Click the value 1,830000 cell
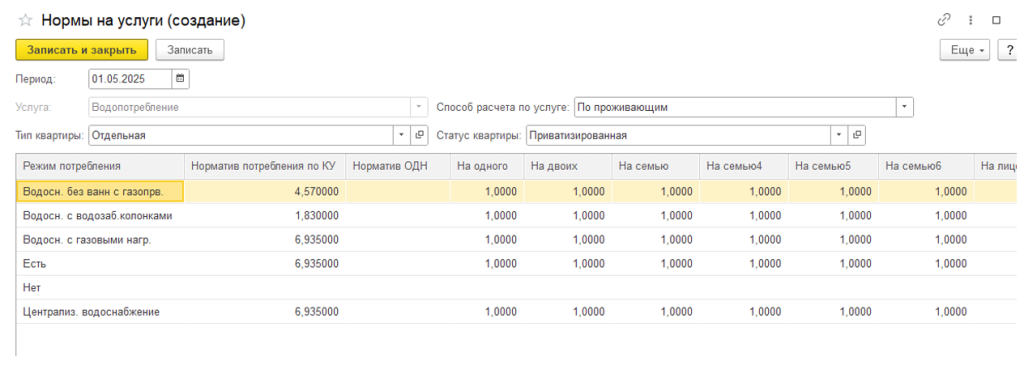This screenshot has width=1024, height=369. click(265, 216)
